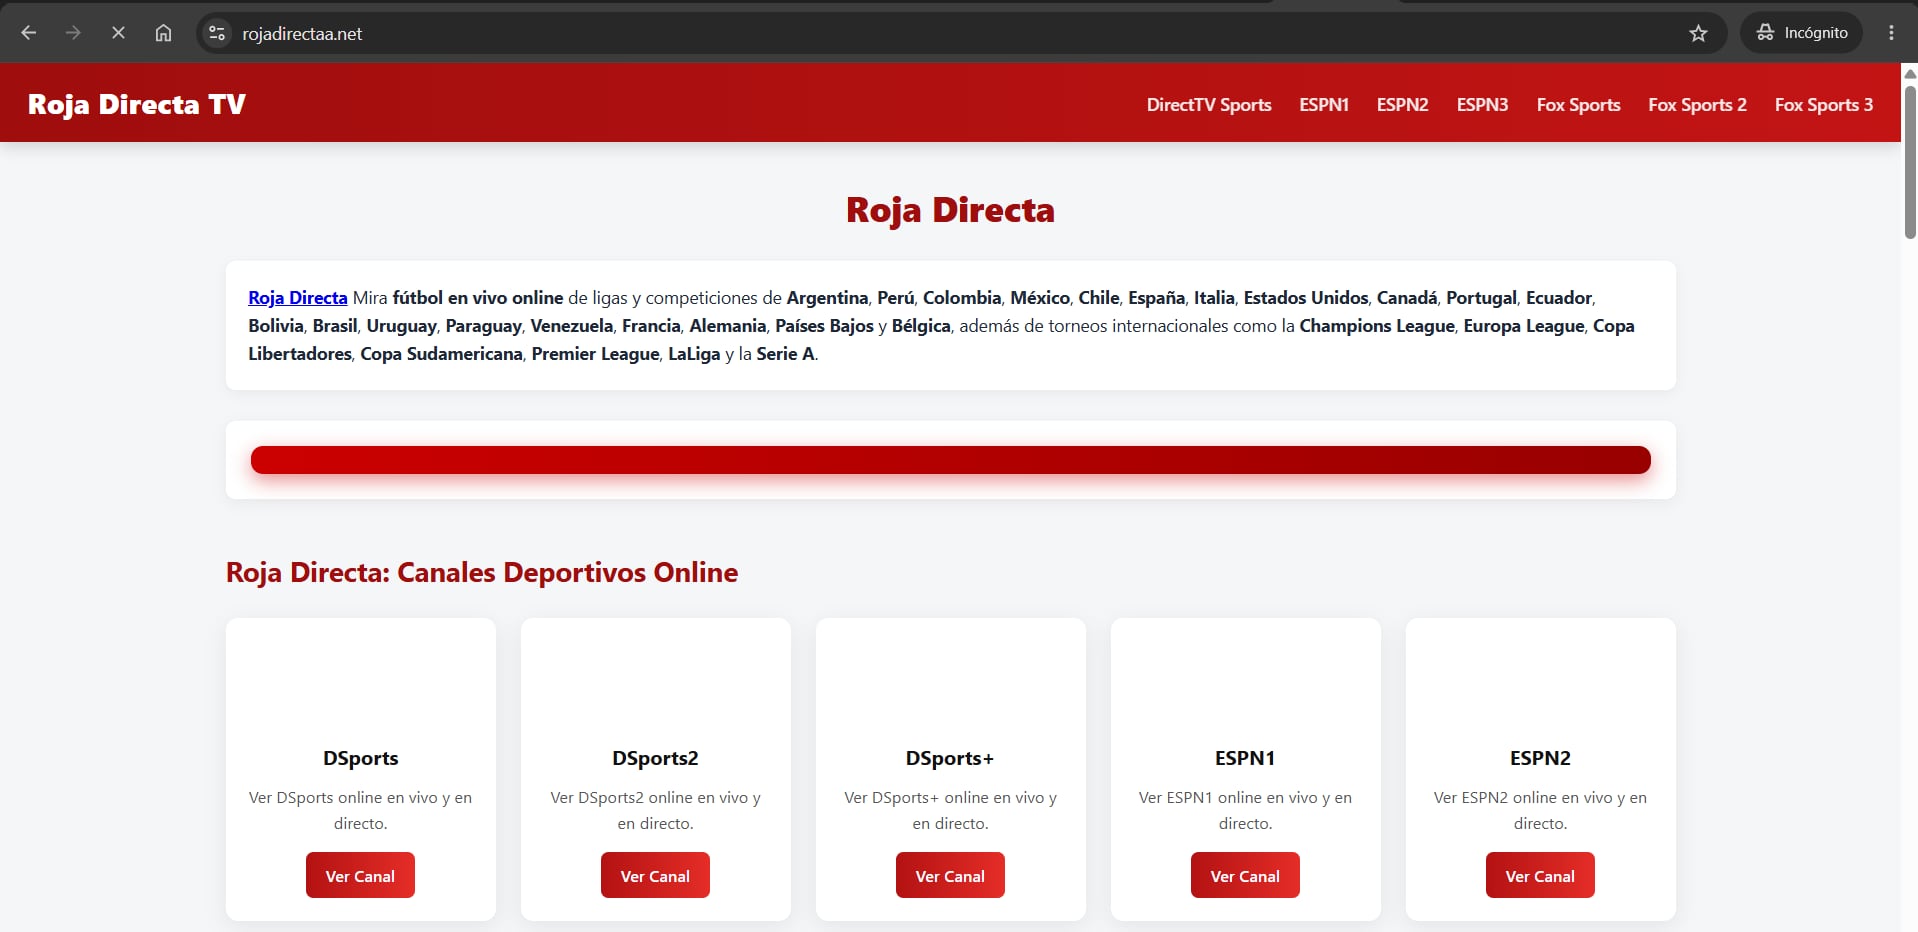Click the Roja Directa main heading
The height and width of the screenshot is (932, 1918).
point(950,210)
